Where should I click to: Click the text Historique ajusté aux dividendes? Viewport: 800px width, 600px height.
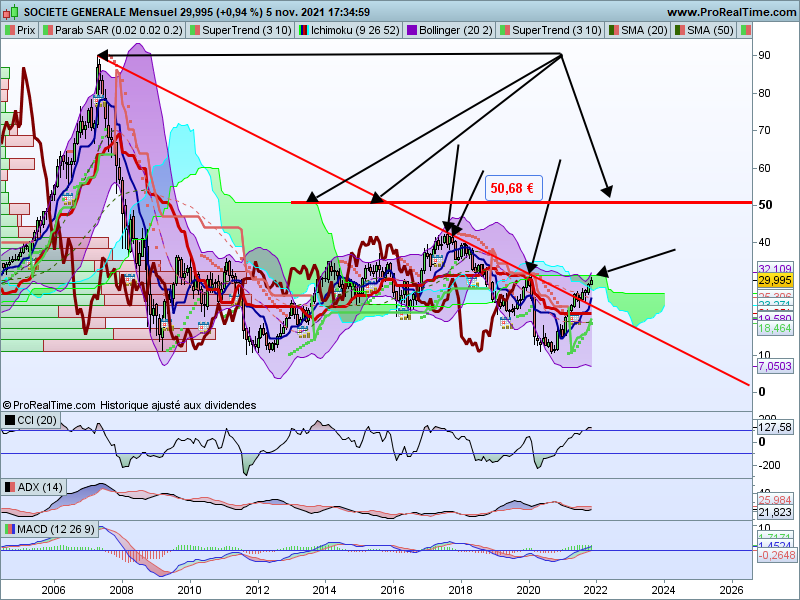178,405
